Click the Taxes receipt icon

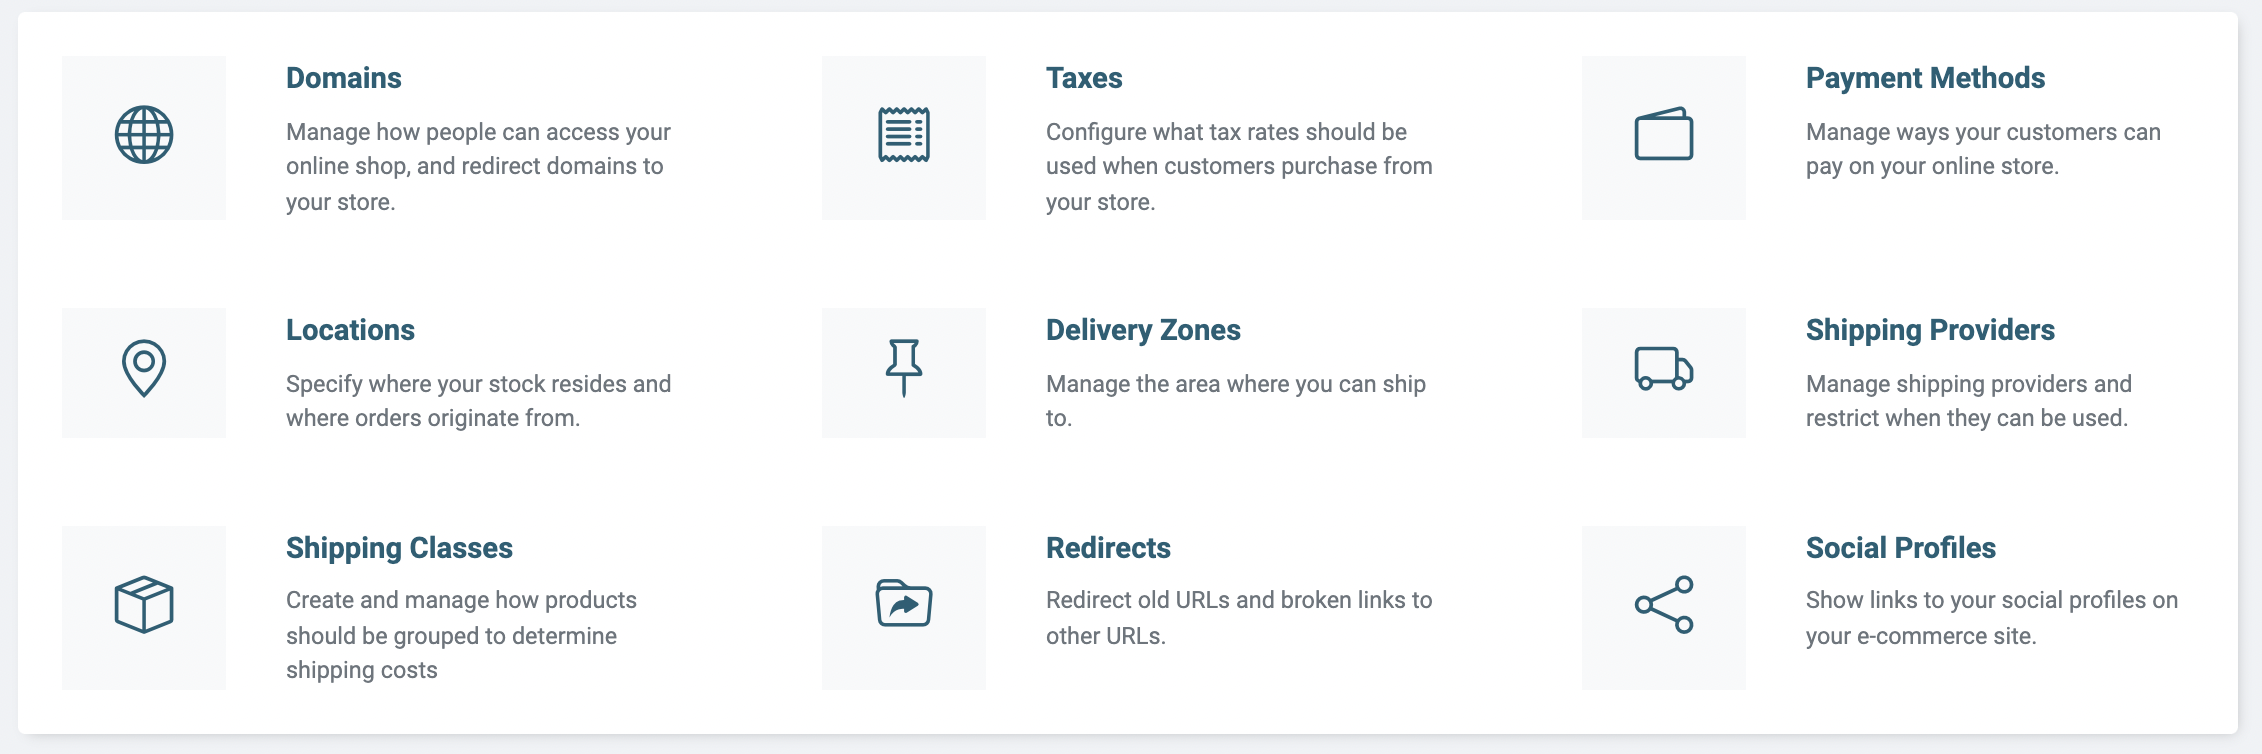(x=904, y=135)
